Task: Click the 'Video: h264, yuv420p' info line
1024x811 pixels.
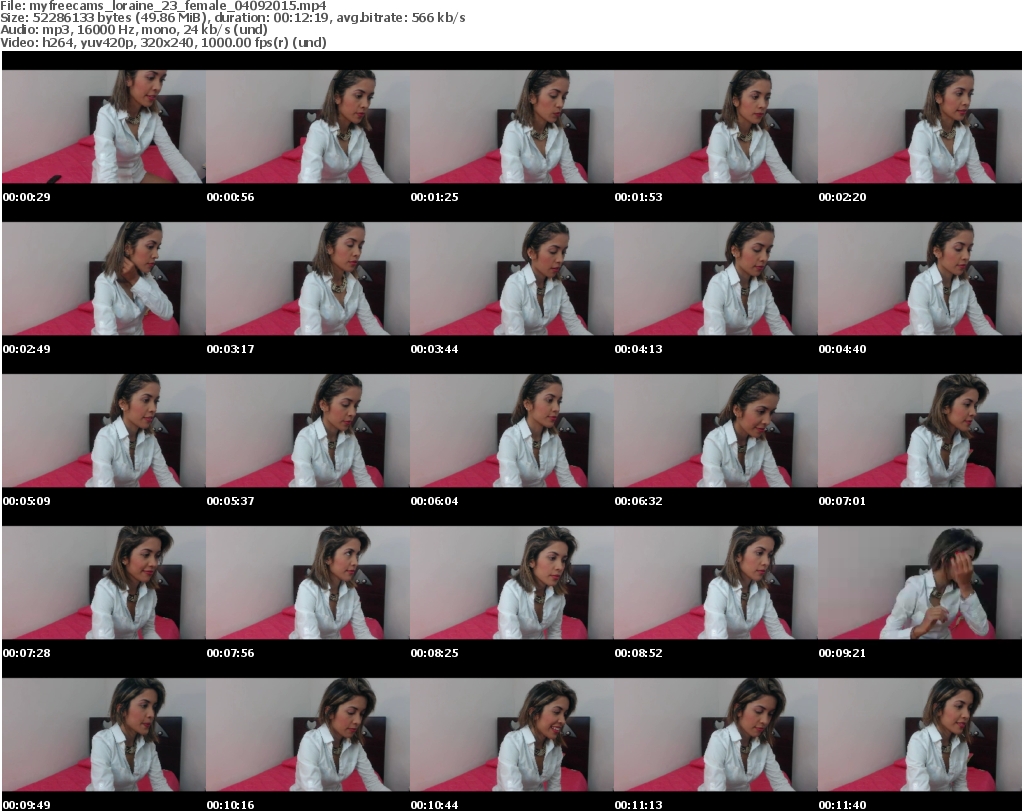Action: pos(163,42)
